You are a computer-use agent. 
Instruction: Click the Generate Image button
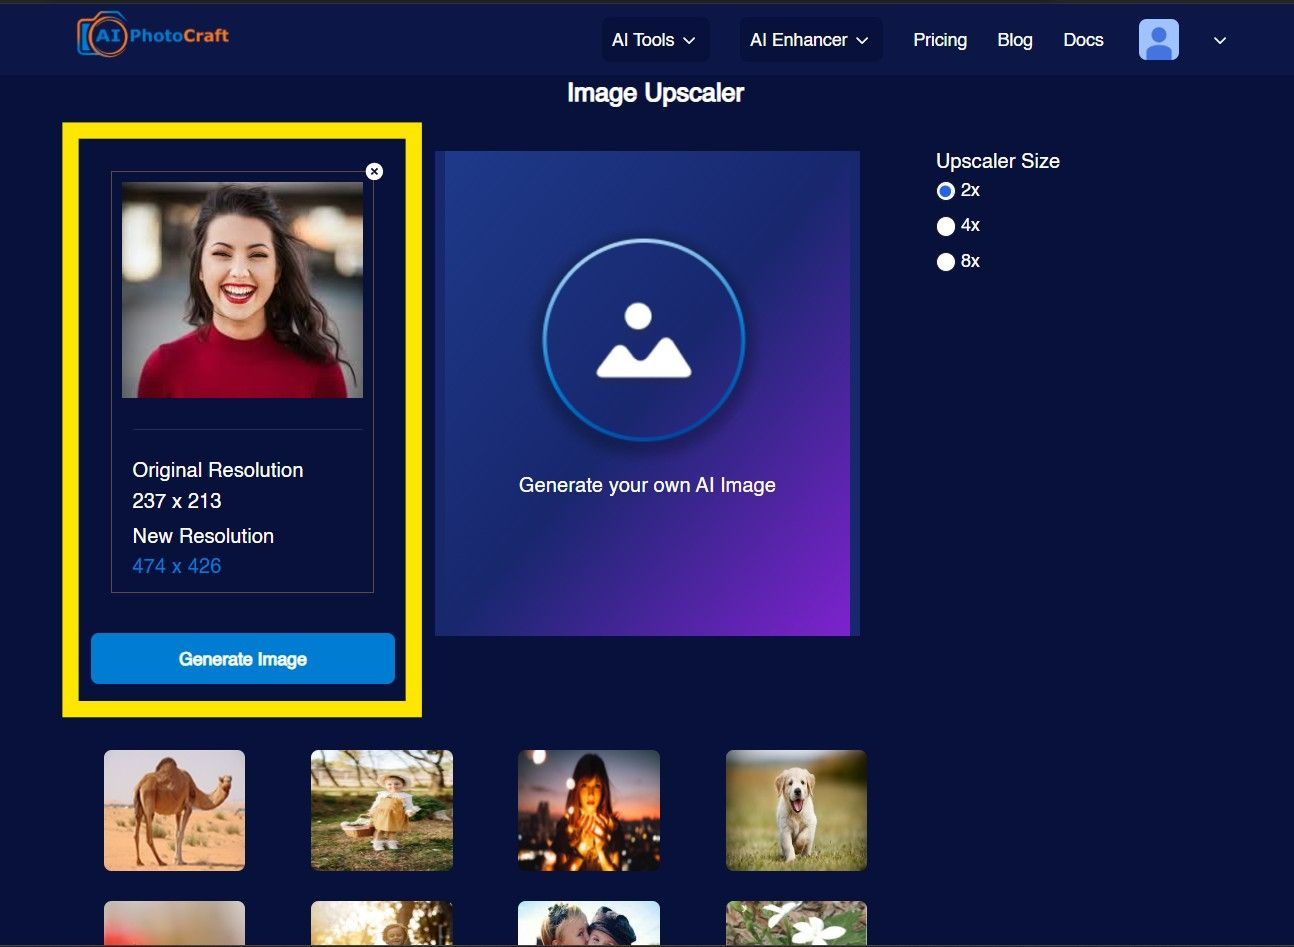(x=243, y=659)
